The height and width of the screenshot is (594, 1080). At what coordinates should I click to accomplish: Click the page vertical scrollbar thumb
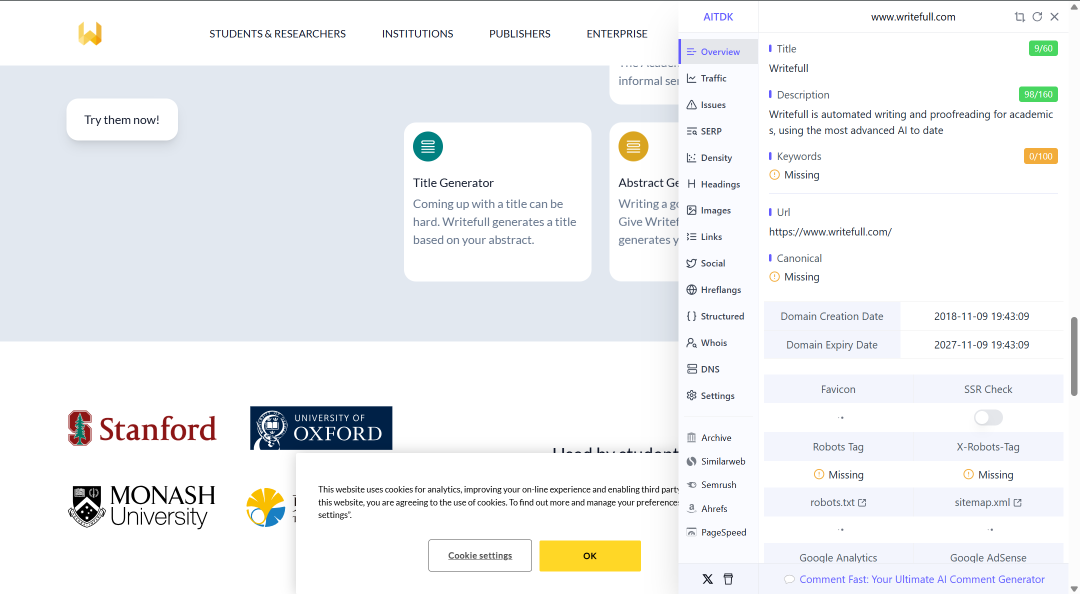[1074, 356]
